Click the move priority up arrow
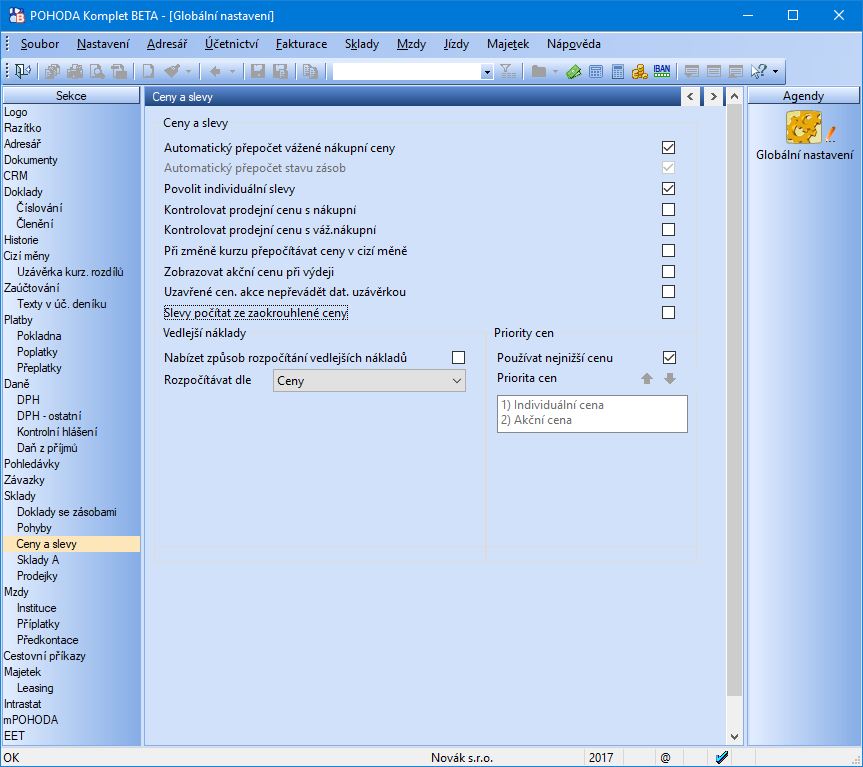This screenshot has width=863, height=767. point(647,379)
